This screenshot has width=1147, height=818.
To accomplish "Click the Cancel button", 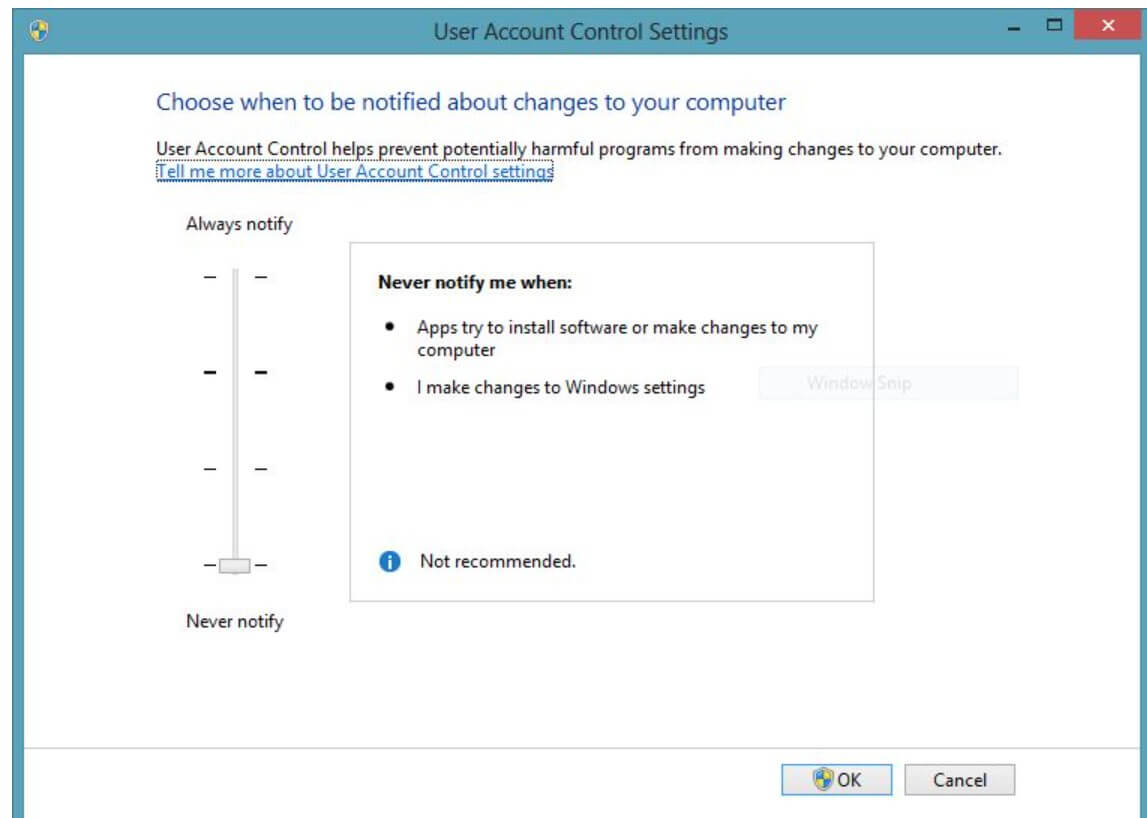I will [959, 780].
